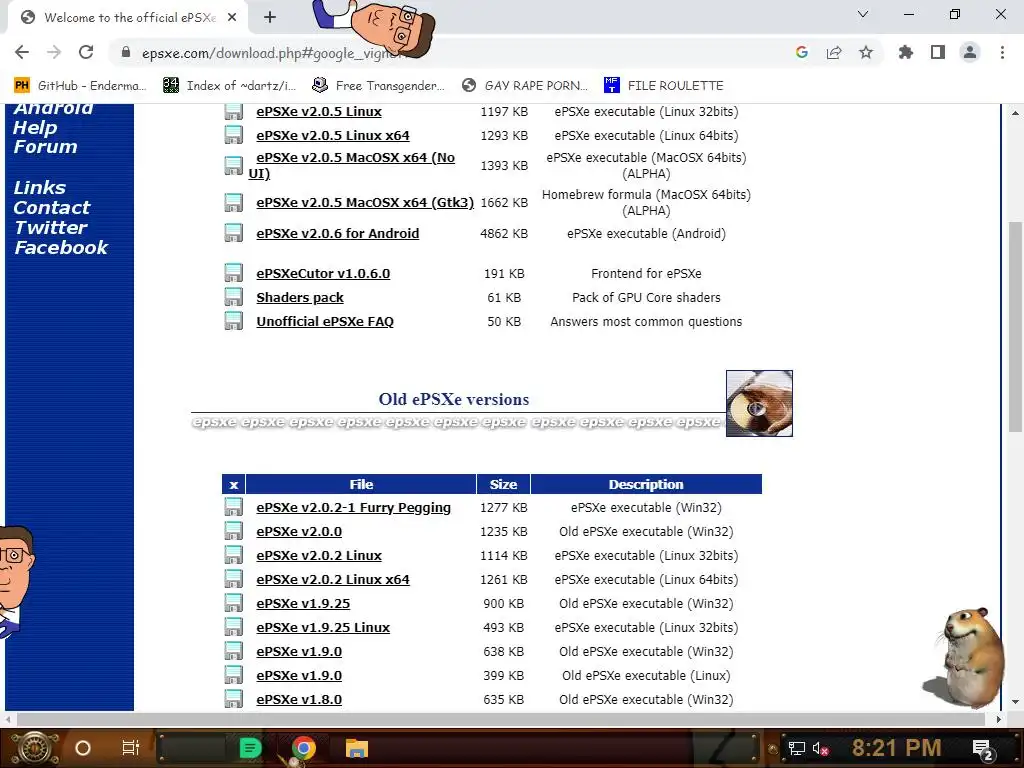
Task: Download ePSXe v1.9.25 Win32 link
Action: [303, 603]
